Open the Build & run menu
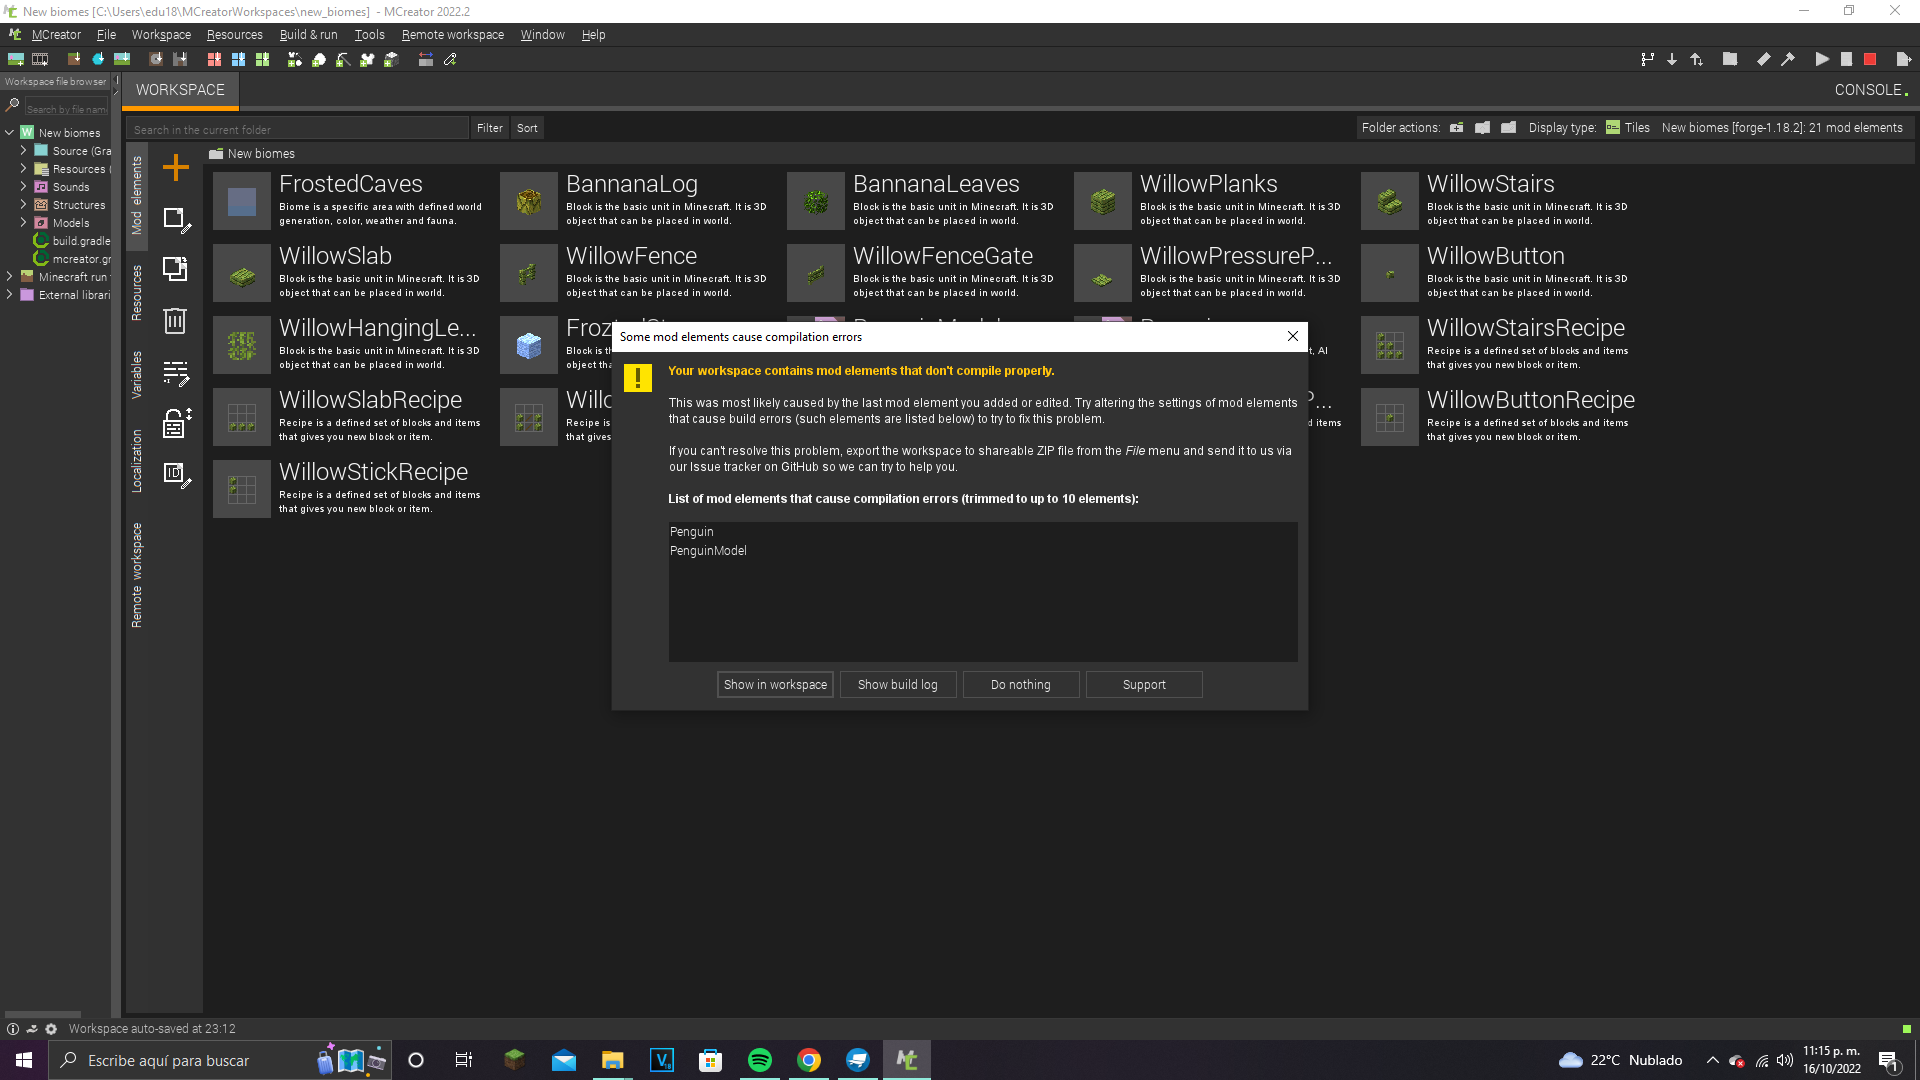 click(x=308, y=34)
